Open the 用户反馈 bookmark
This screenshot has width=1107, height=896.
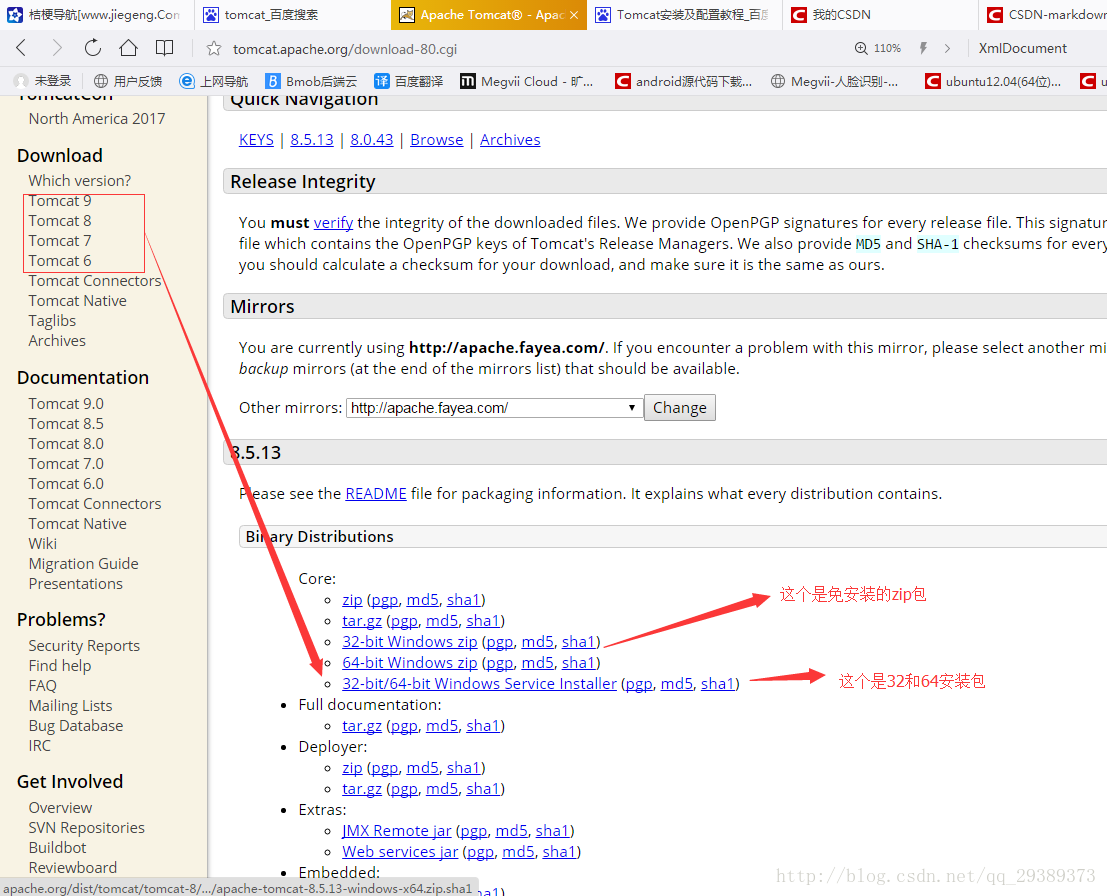[x=128, y=81]
